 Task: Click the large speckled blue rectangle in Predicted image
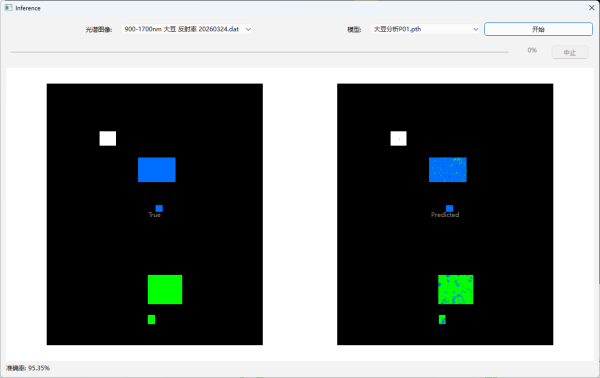[x=448, y=169]
